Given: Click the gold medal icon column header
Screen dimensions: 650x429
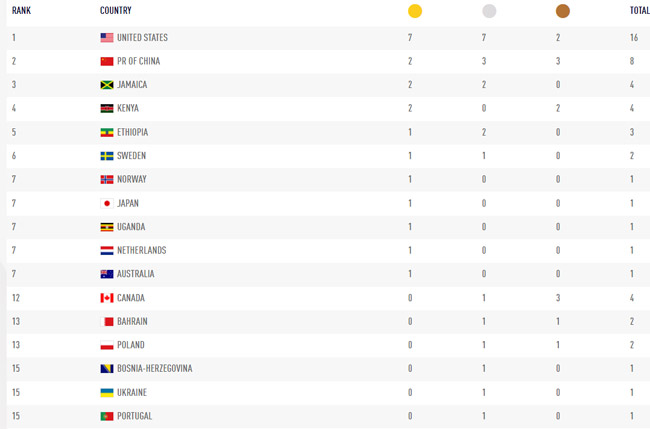Looking at the screenshot, I should [415, 11].
